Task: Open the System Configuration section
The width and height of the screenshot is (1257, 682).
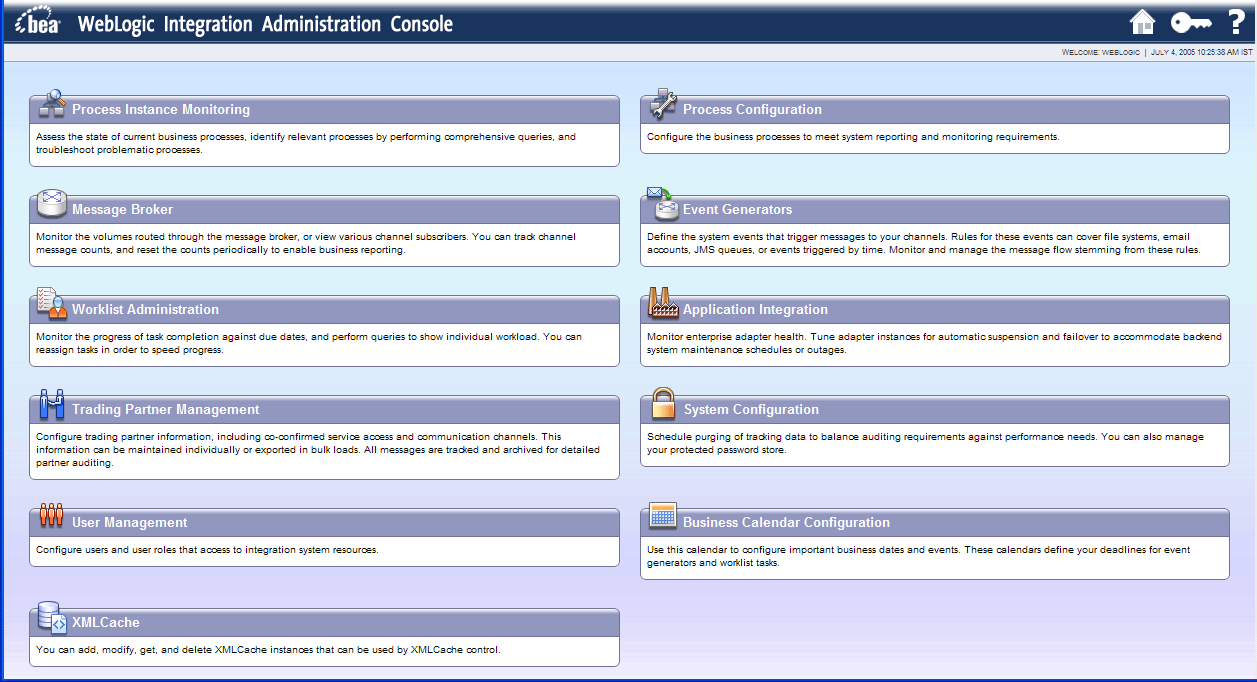Action: 751,410
